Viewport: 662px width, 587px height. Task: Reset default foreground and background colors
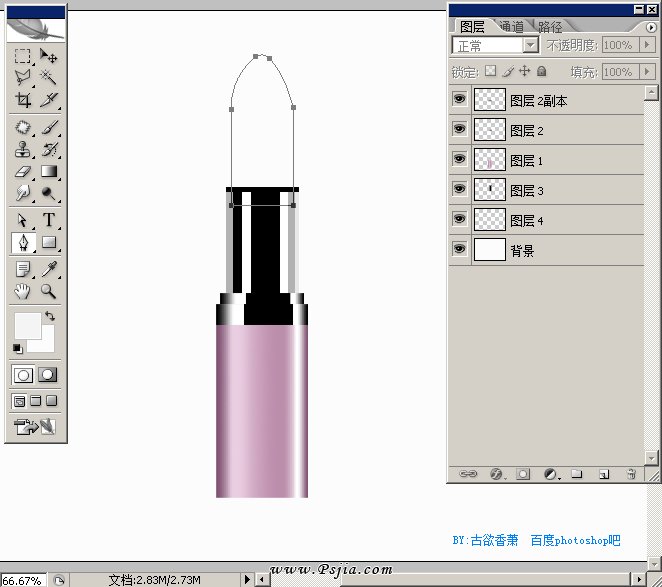point(17,348)
